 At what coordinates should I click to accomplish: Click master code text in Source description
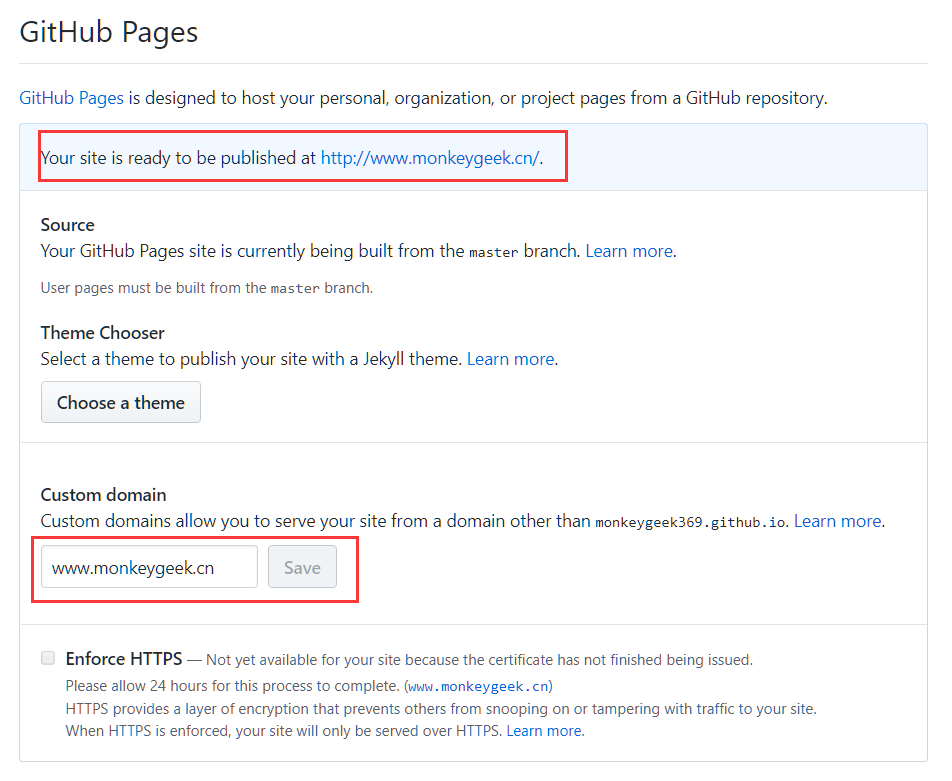494,252
